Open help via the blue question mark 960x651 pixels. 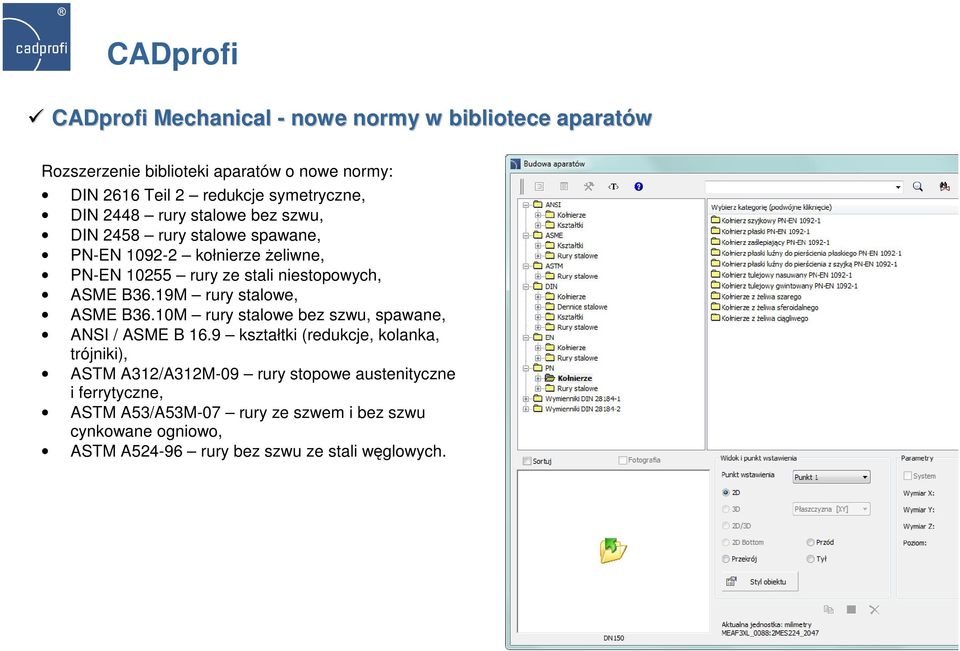click(639, 187)
